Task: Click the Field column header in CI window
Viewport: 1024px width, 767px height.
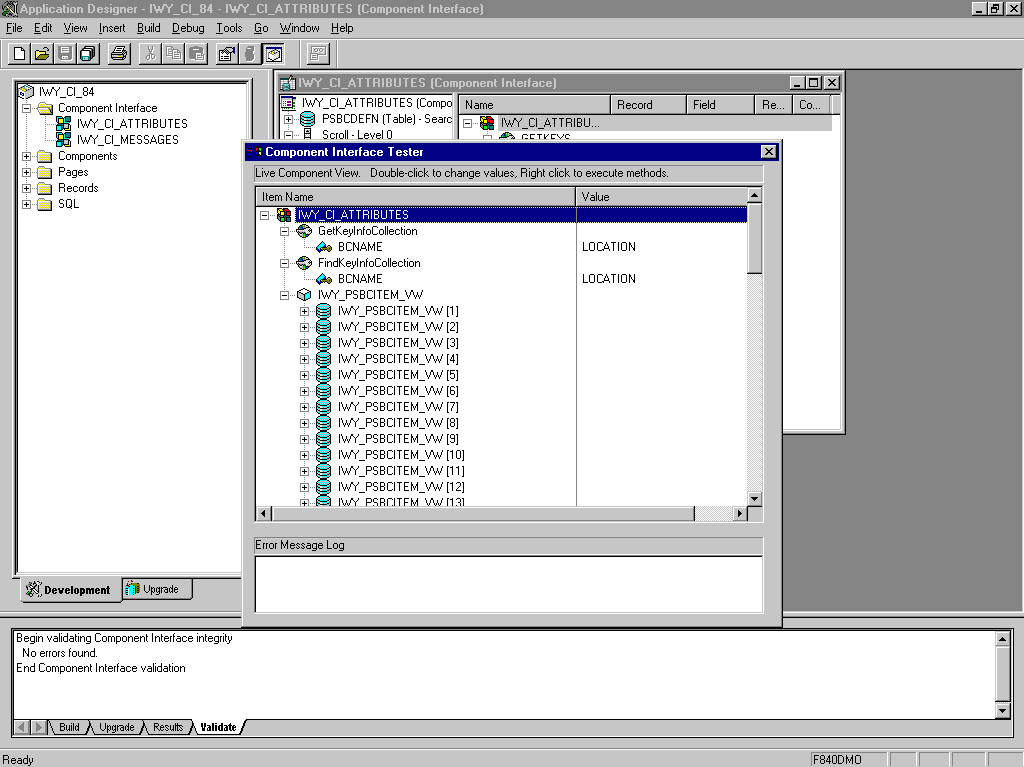Action: (x=721, y=105)
